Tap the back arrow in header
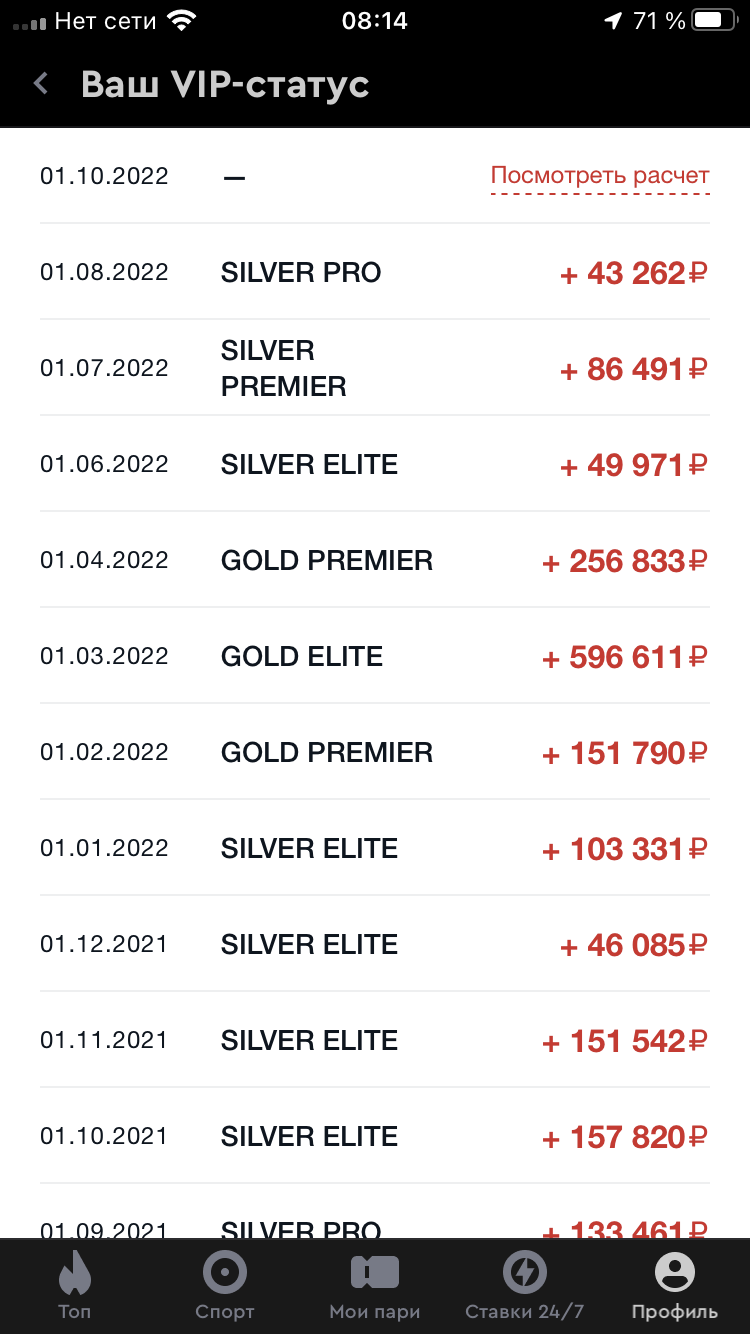 41,84
